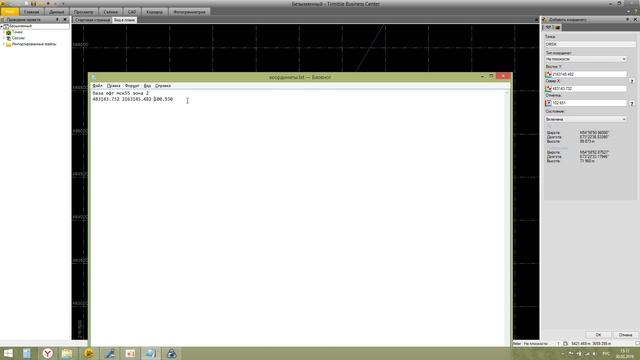Screen dimensions: 640x360
Task: Select the Безымянный project root node
Action: click(20, 26)
